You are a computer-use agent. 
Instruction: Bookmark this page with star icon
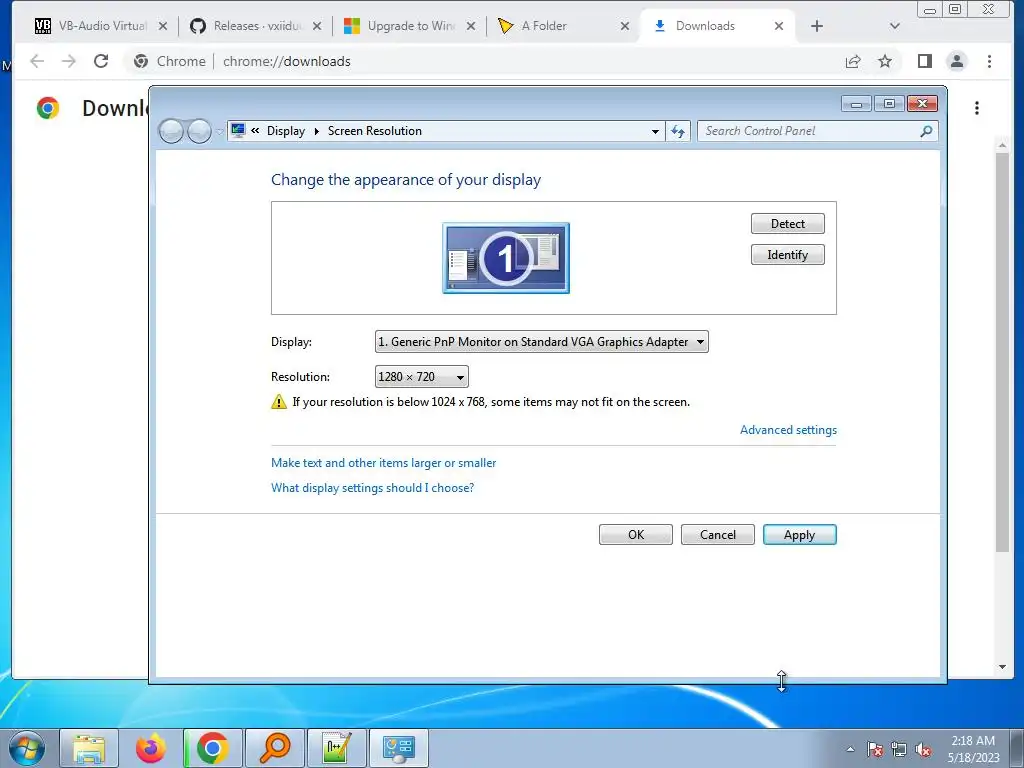pyautogui.click(x=884, y=61)
